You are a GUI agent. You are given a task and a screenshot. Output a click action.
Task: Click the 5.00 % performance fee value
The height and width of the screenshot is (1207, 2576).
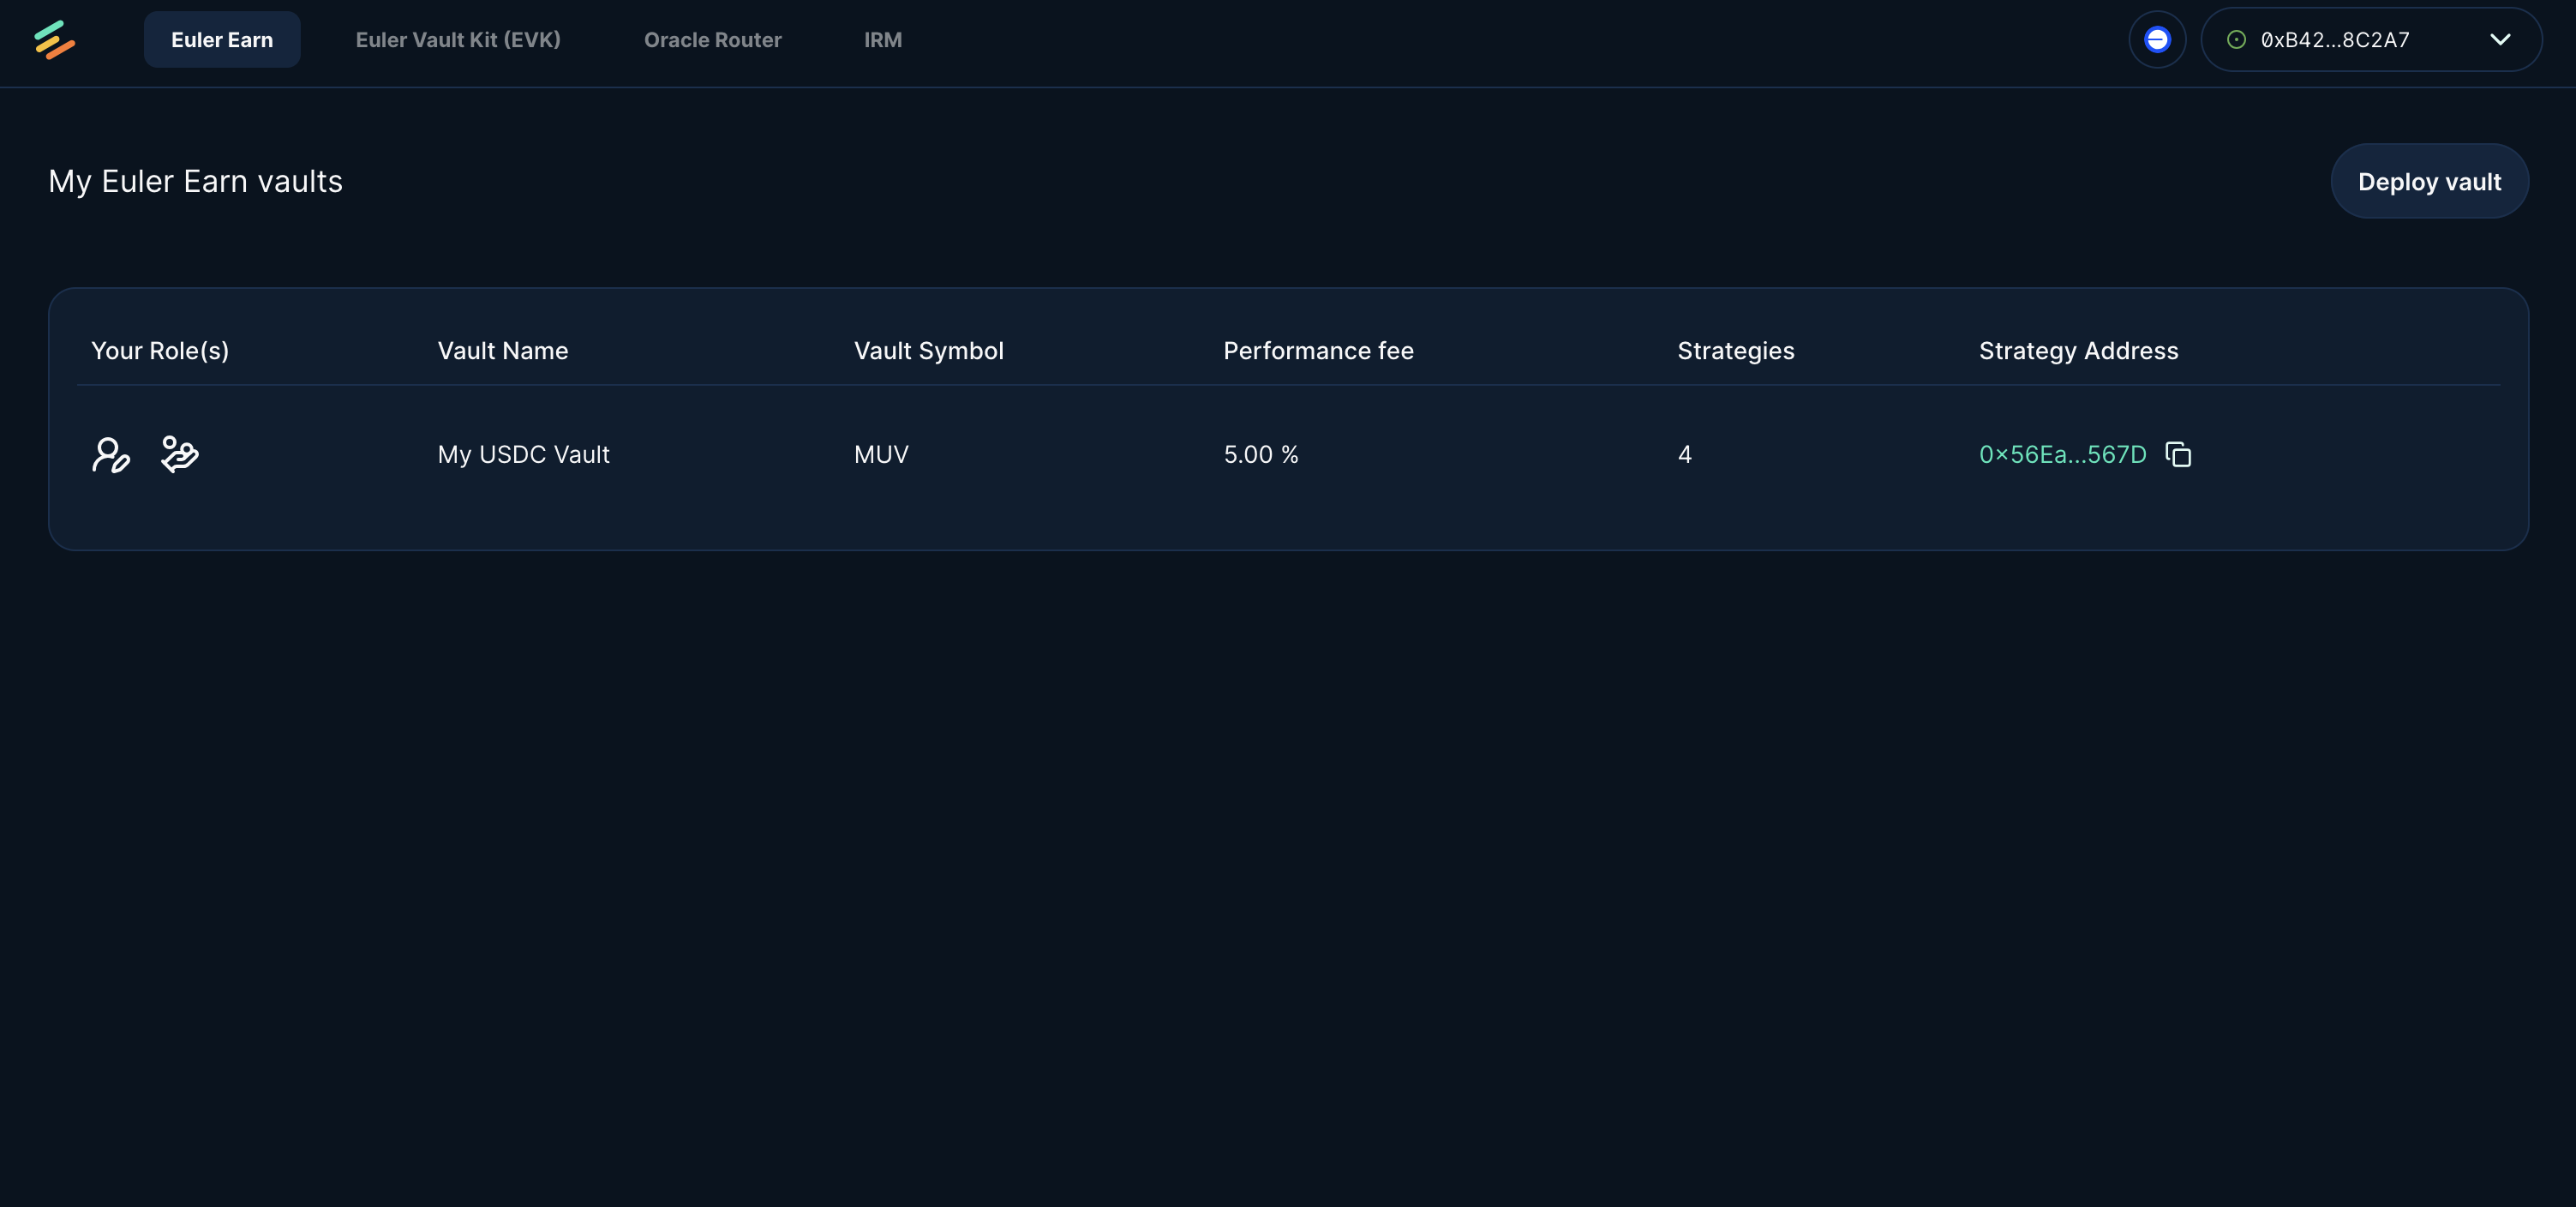coord(1261,454)
